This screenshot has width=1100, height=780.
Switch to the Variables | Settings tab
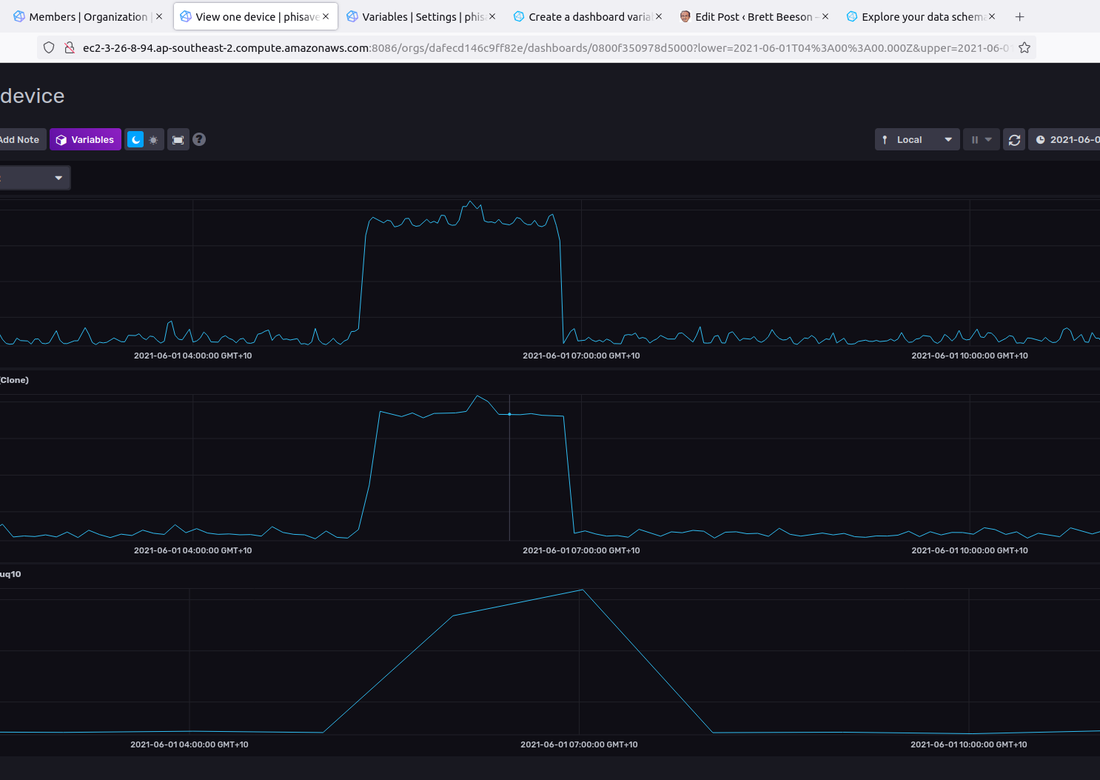(420, 16)
